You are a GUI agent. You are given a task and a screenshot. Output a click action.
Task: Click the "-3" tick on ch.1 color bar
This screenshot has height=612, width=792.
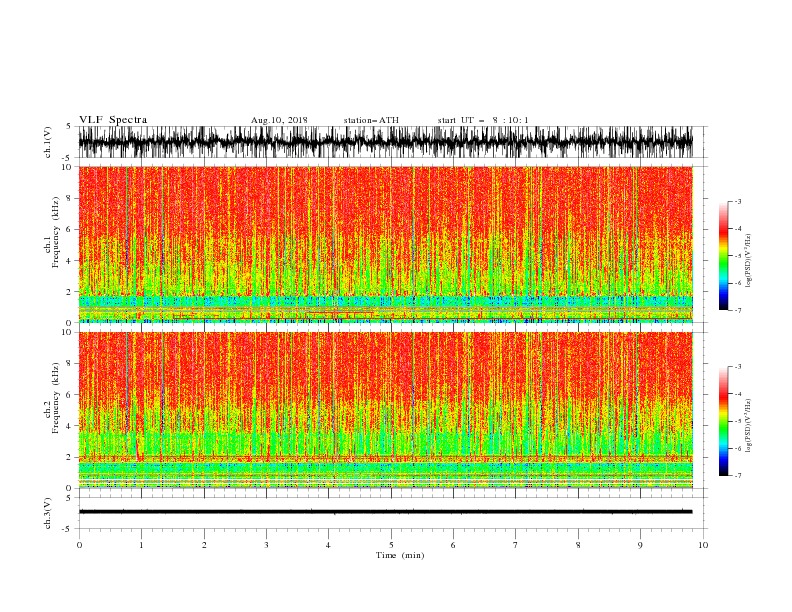point(737,201)
